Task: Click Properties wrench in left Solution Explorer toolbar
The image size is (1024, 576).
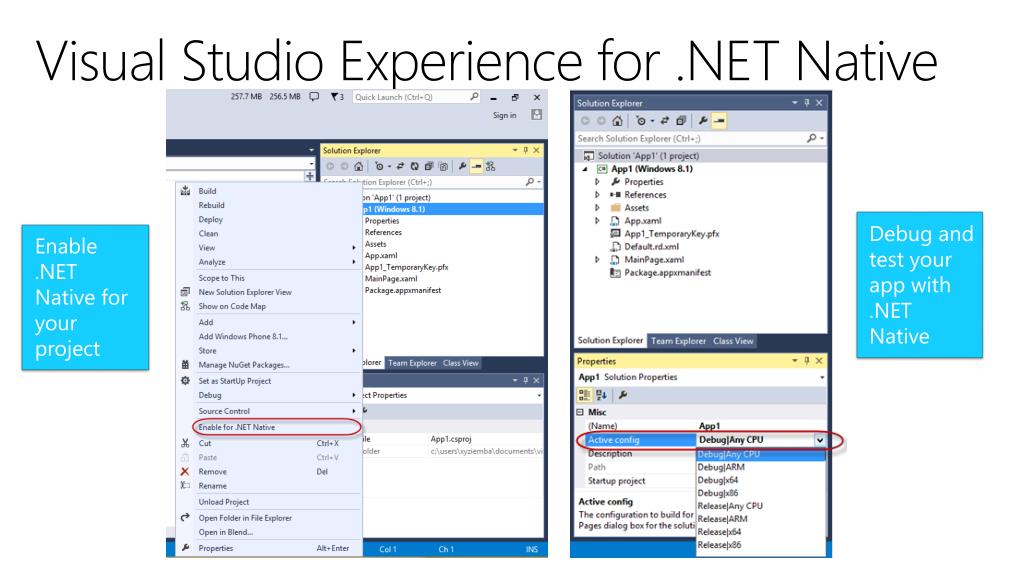Action: 462,167
